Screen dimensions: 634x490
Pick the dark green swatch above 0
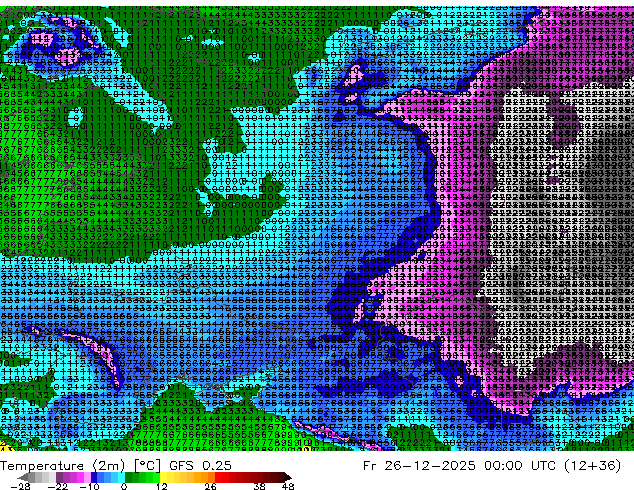(x=129, y=477)
